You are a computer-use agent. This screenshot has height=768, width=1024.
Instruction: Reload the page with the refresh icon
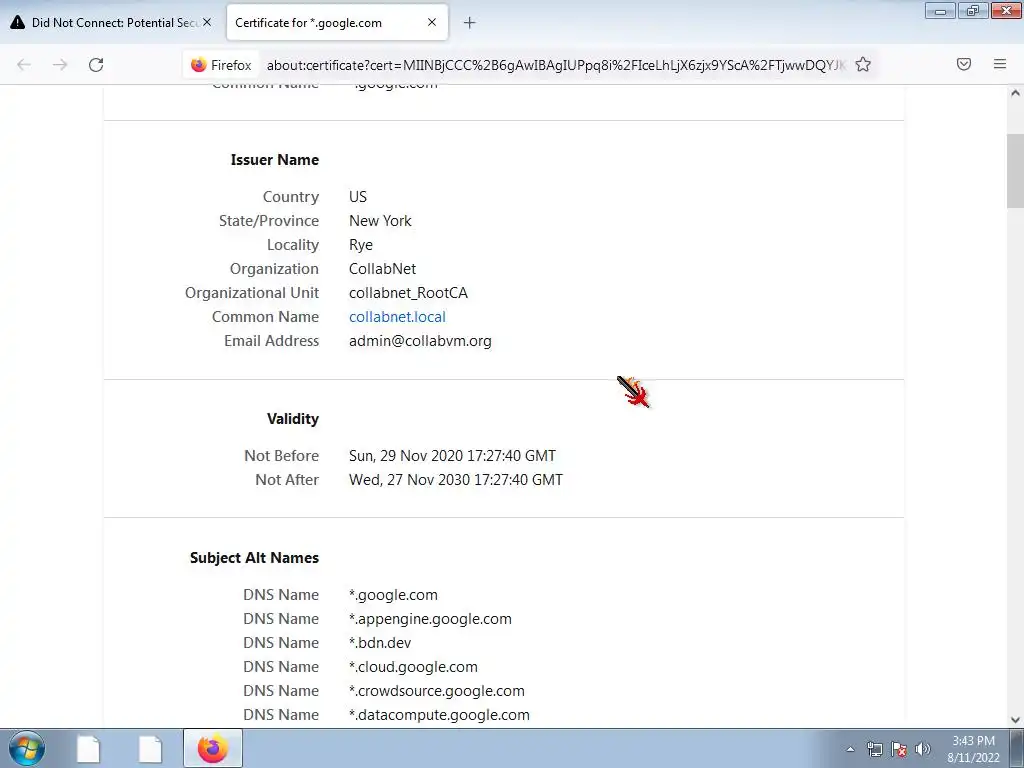point(96,65)
